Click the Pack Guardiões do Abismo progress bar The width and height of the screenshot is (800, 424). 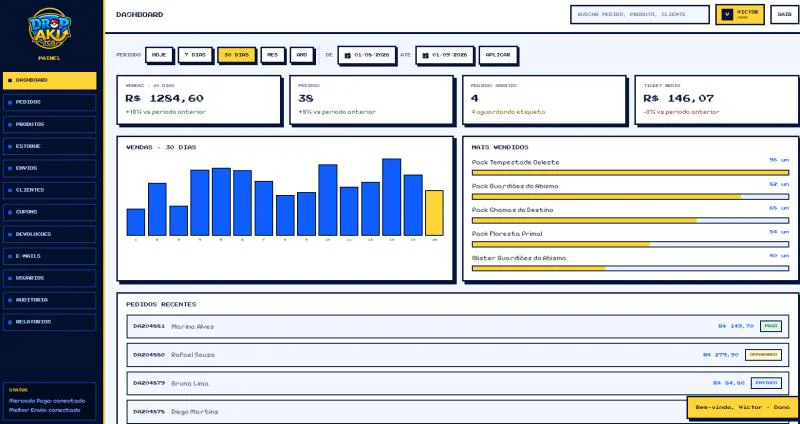coord(630,196)
